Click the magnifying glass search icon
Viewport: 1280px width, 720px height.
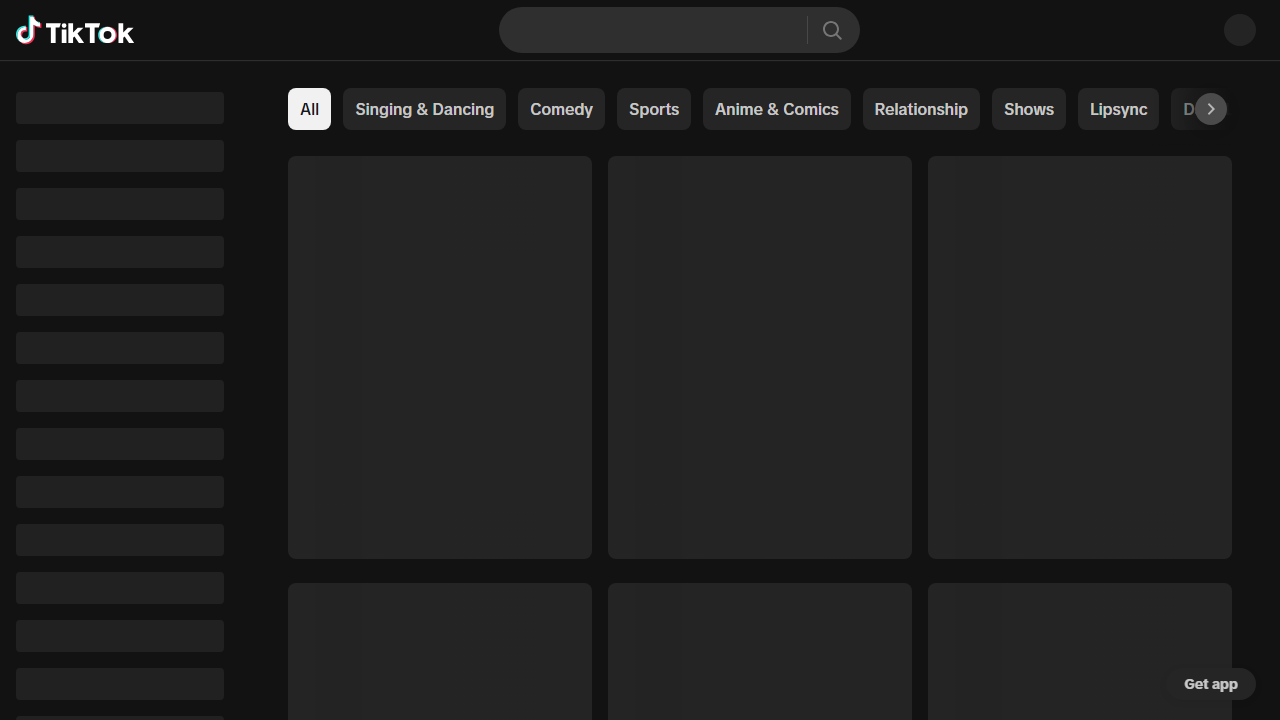point(832,30)
